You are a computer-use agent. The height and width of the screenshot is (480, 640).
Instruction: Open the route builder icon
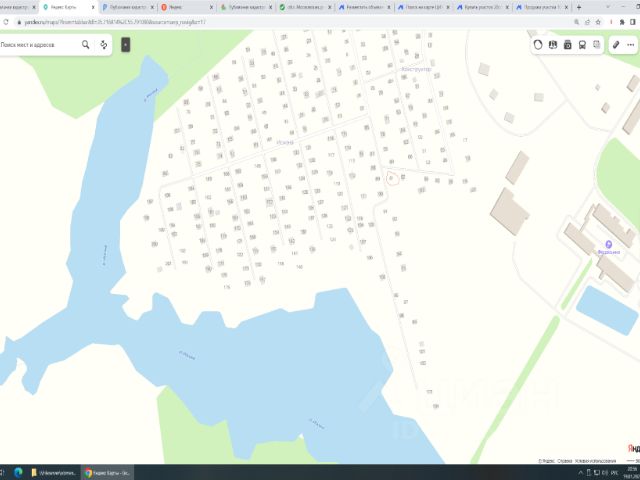pyautogui.click(x=104, y=44)
